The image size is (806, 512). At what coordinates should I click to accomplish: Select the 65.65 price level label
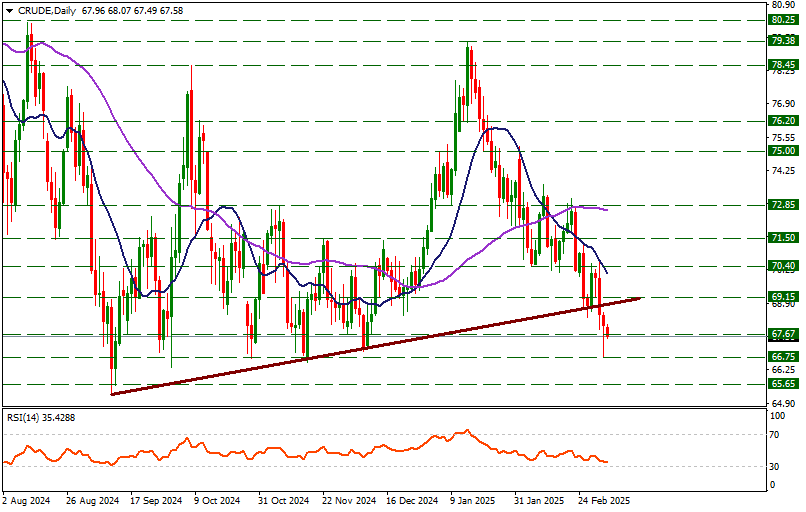pyautogui.click(x=784, y=384)
